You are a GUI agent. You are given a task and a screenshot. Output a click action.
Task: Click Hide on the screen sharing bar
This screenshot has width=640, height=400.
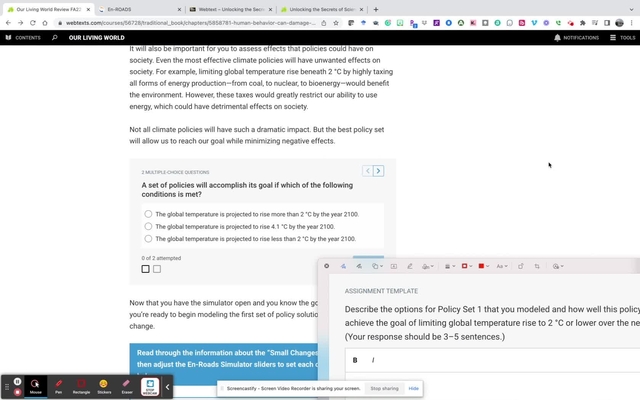[413, 388]
